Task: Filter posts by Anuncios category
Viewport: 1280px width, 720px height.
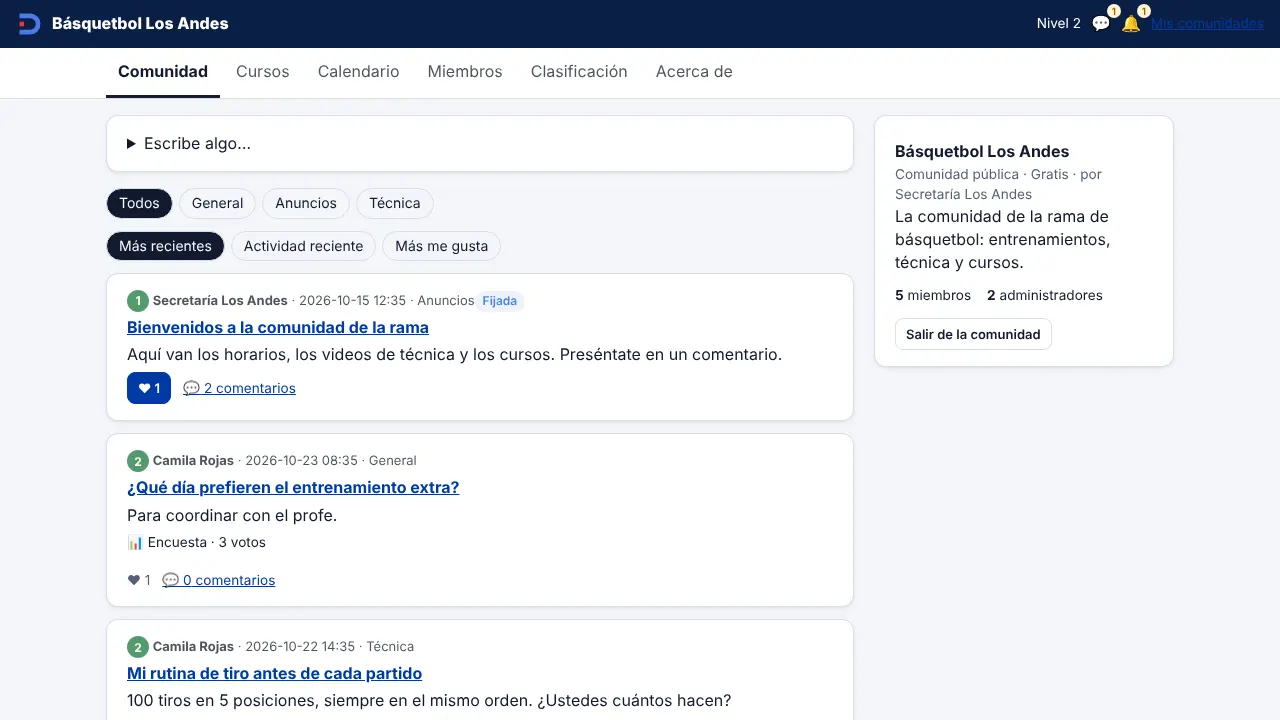Action: [x=306, y=203]
